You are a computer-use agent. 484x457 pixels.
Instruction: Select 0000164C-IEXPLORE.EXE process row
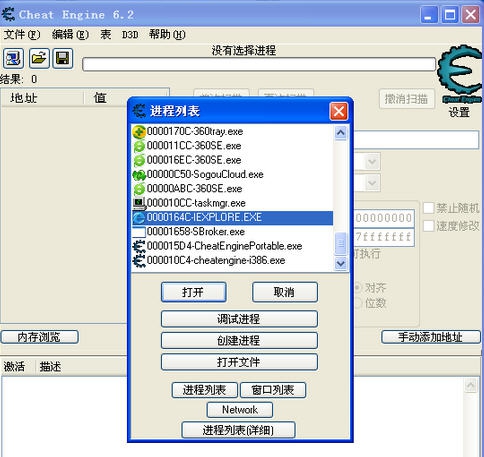232,218
